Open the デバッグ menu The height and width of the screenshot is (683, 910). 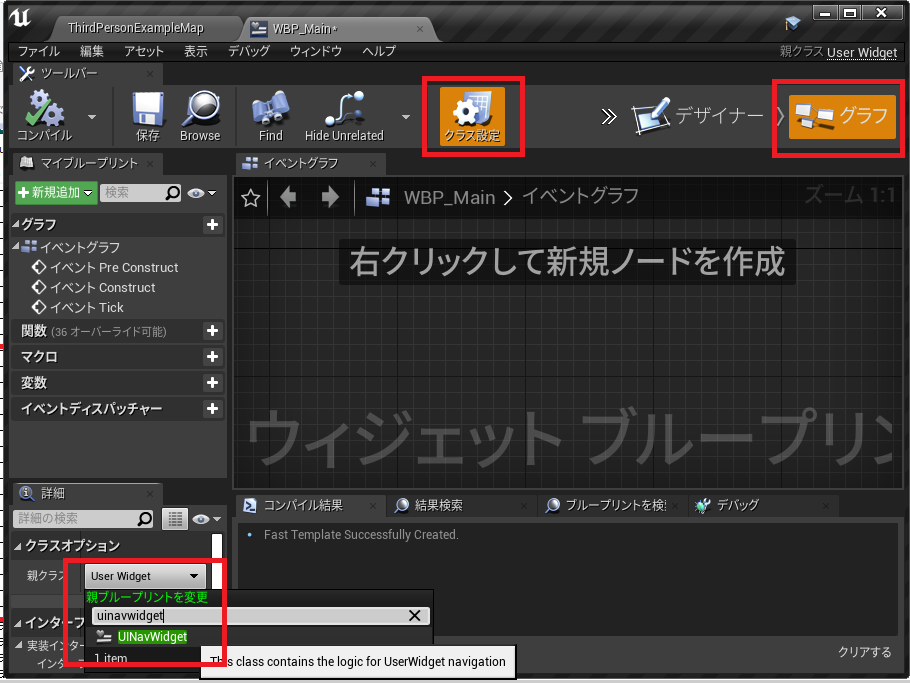coord(248,51)
